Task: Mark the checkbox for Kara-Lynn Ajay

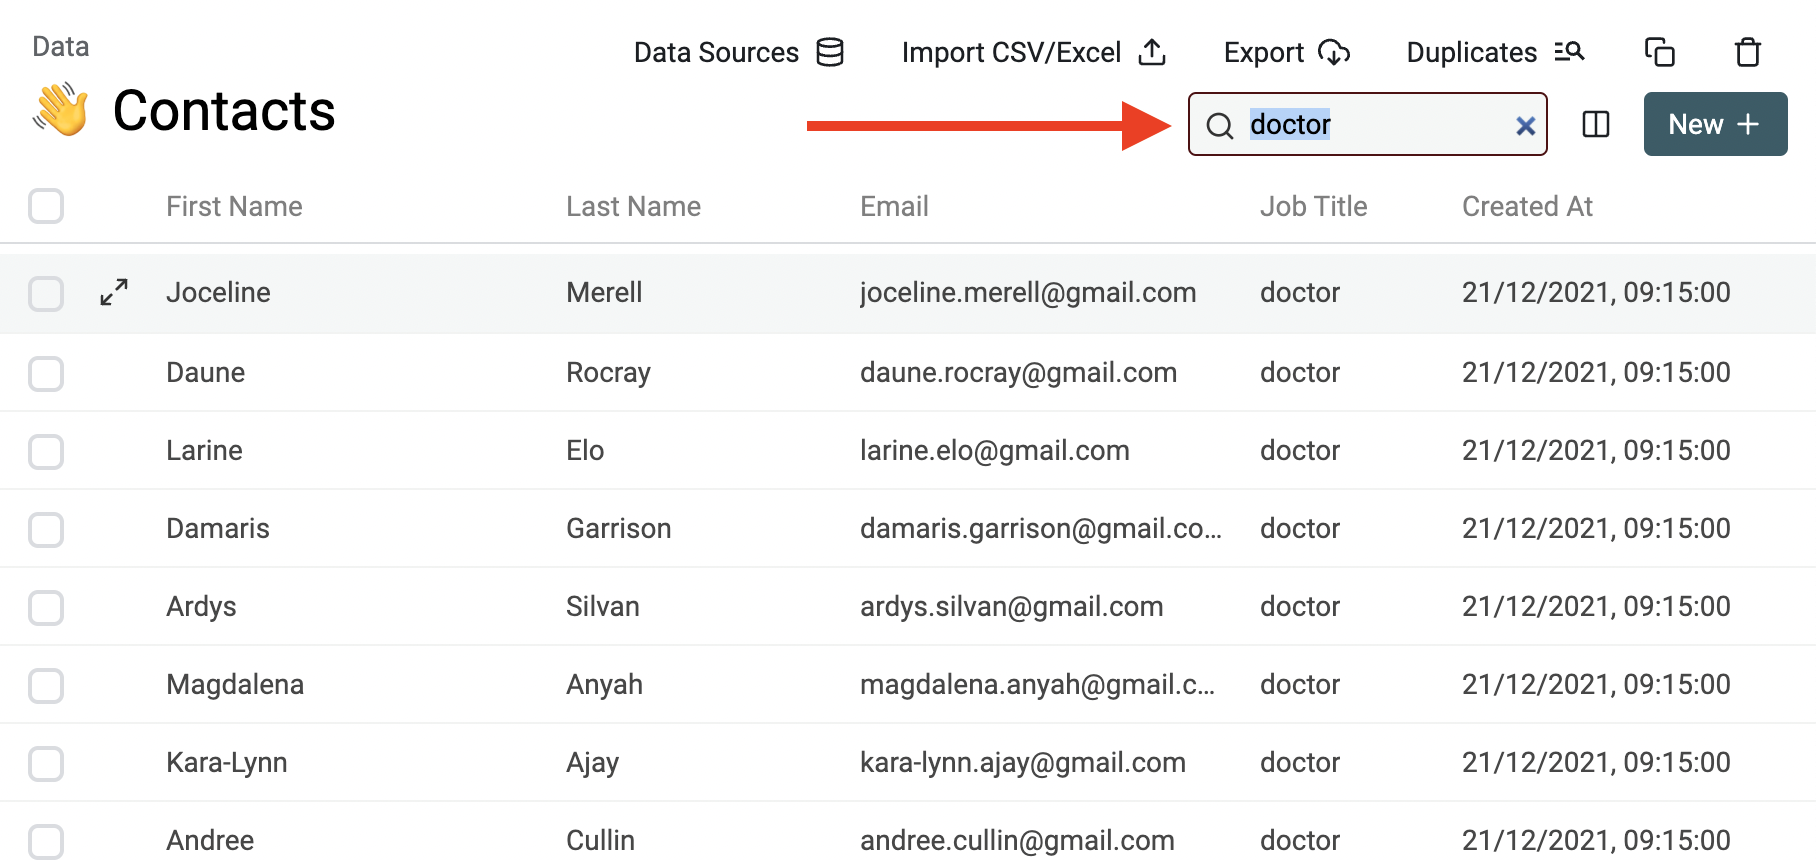Action: click(x=46, y=764)
